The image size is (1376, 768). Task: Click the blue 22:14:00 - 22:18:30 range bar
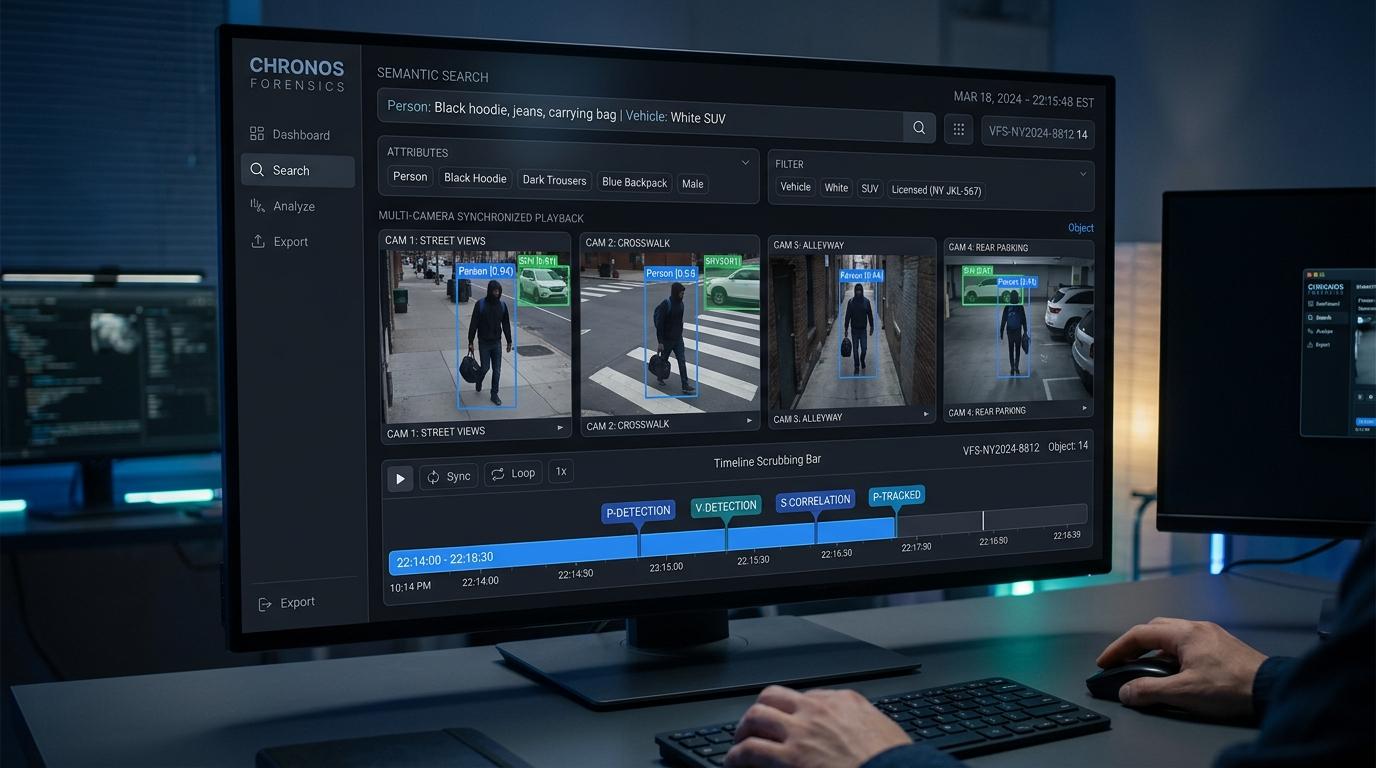click(x=642, y=547)
